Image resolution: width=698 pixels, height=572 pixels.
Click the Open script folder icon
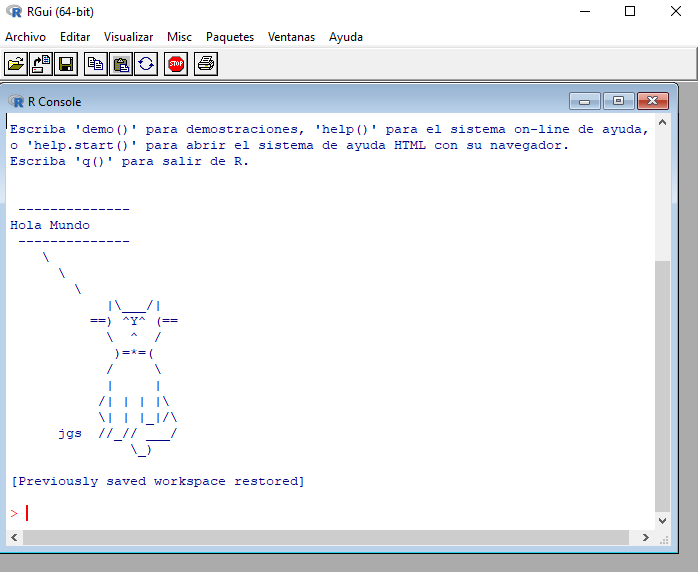16,65
